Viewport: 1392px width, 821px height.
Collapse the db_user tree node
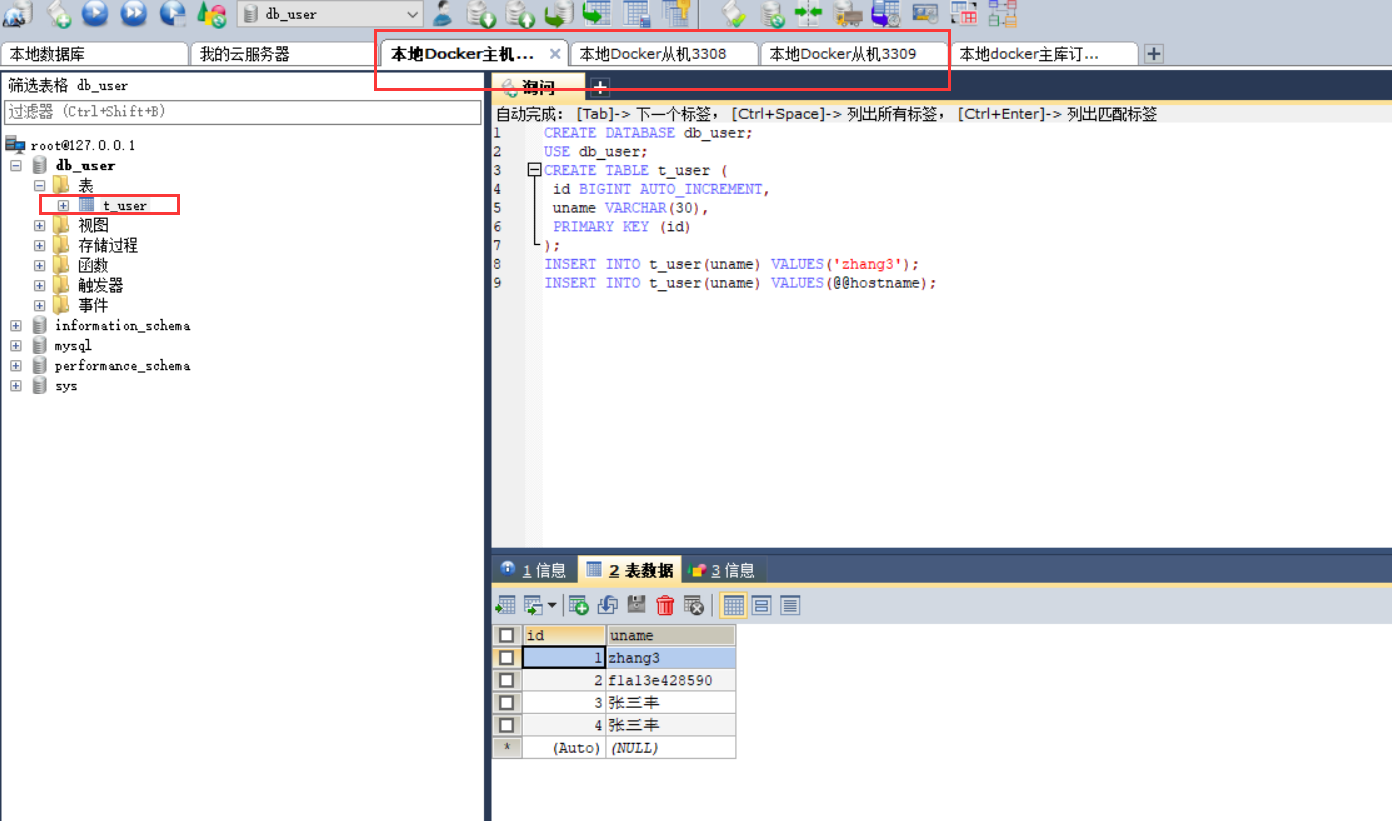(x=15, y=165)
